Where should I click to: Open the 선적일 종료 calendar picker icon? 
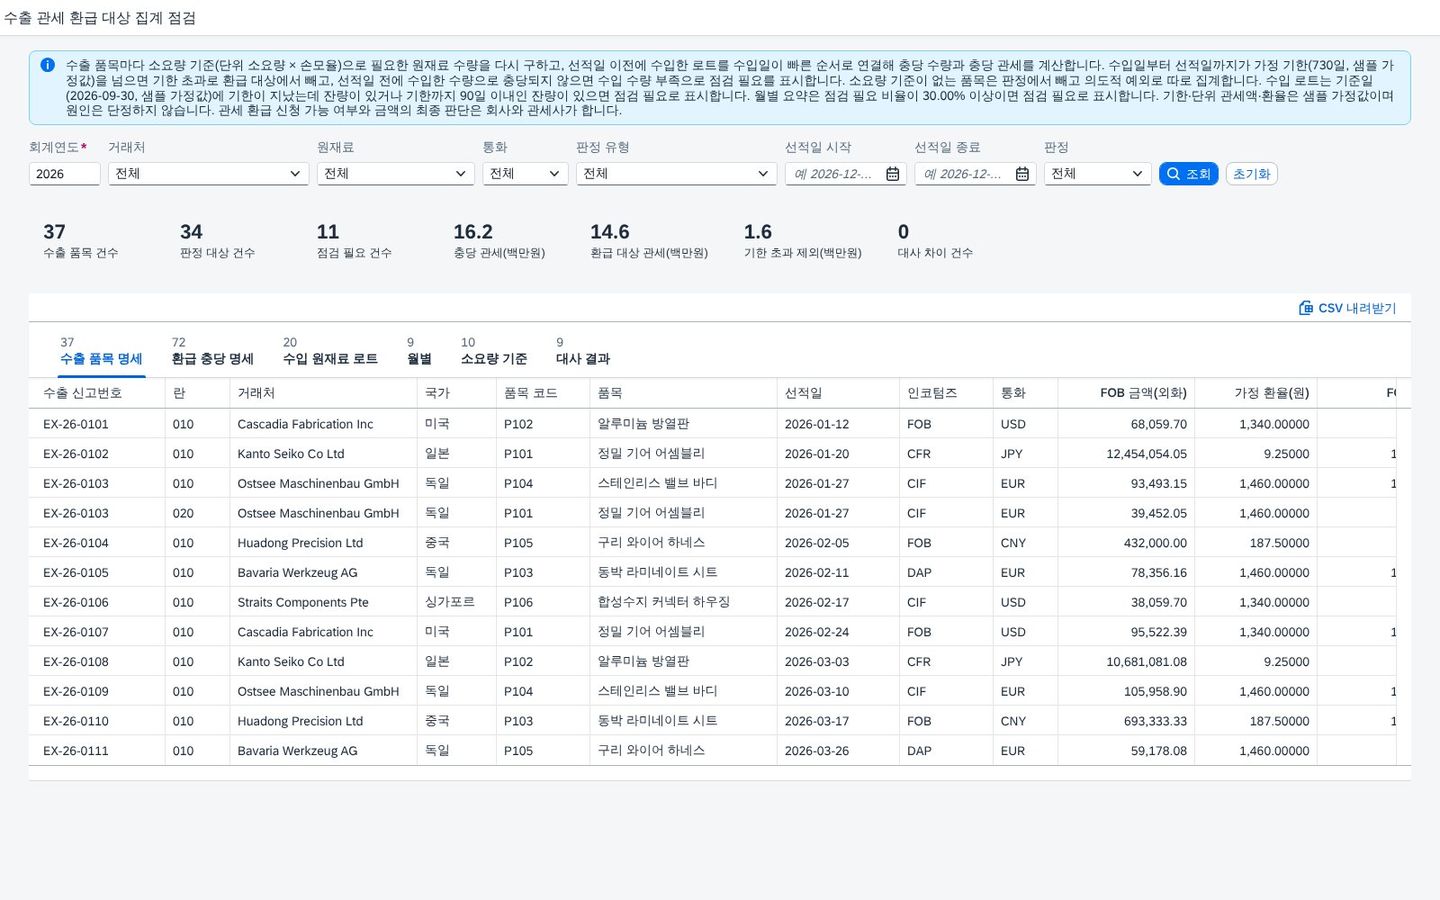(x=1022, y=174)
